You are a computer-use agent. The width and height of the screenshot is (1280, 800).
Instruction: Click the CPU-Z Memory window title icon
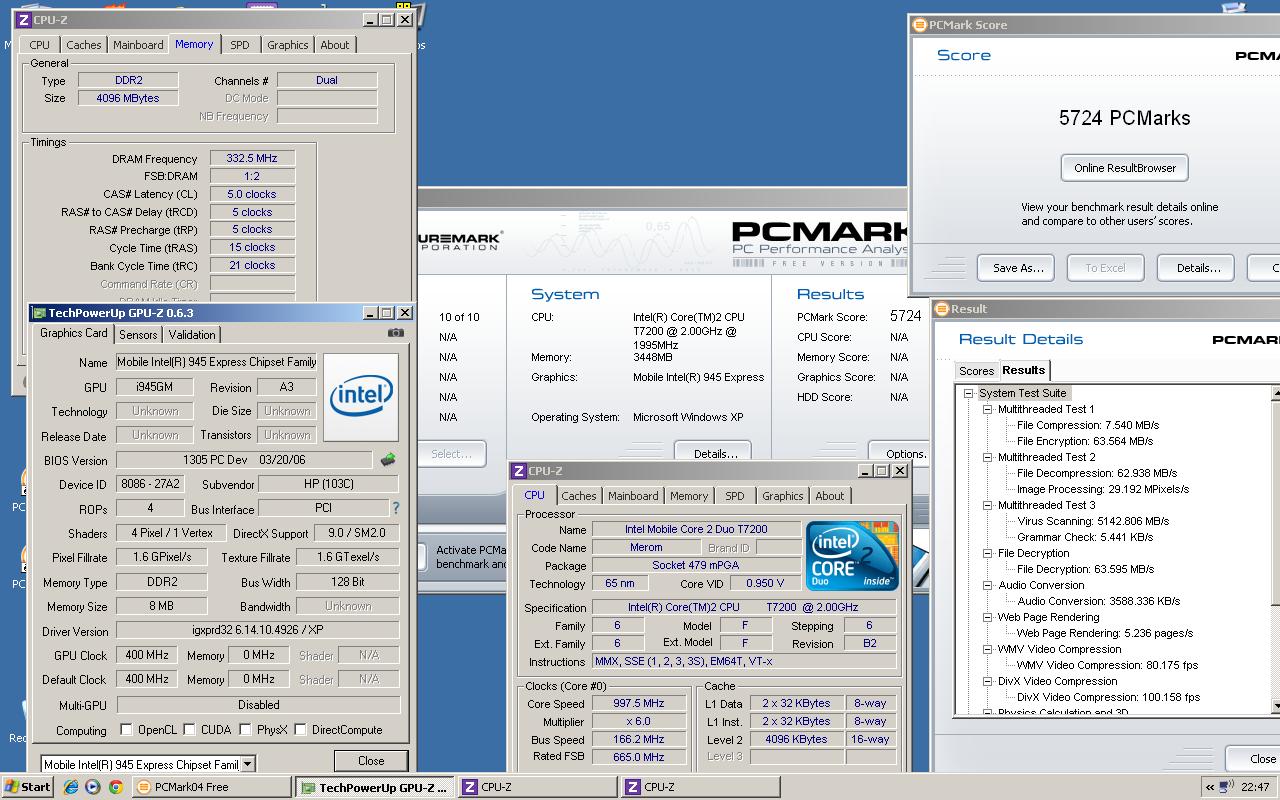[x=24, y=20]
